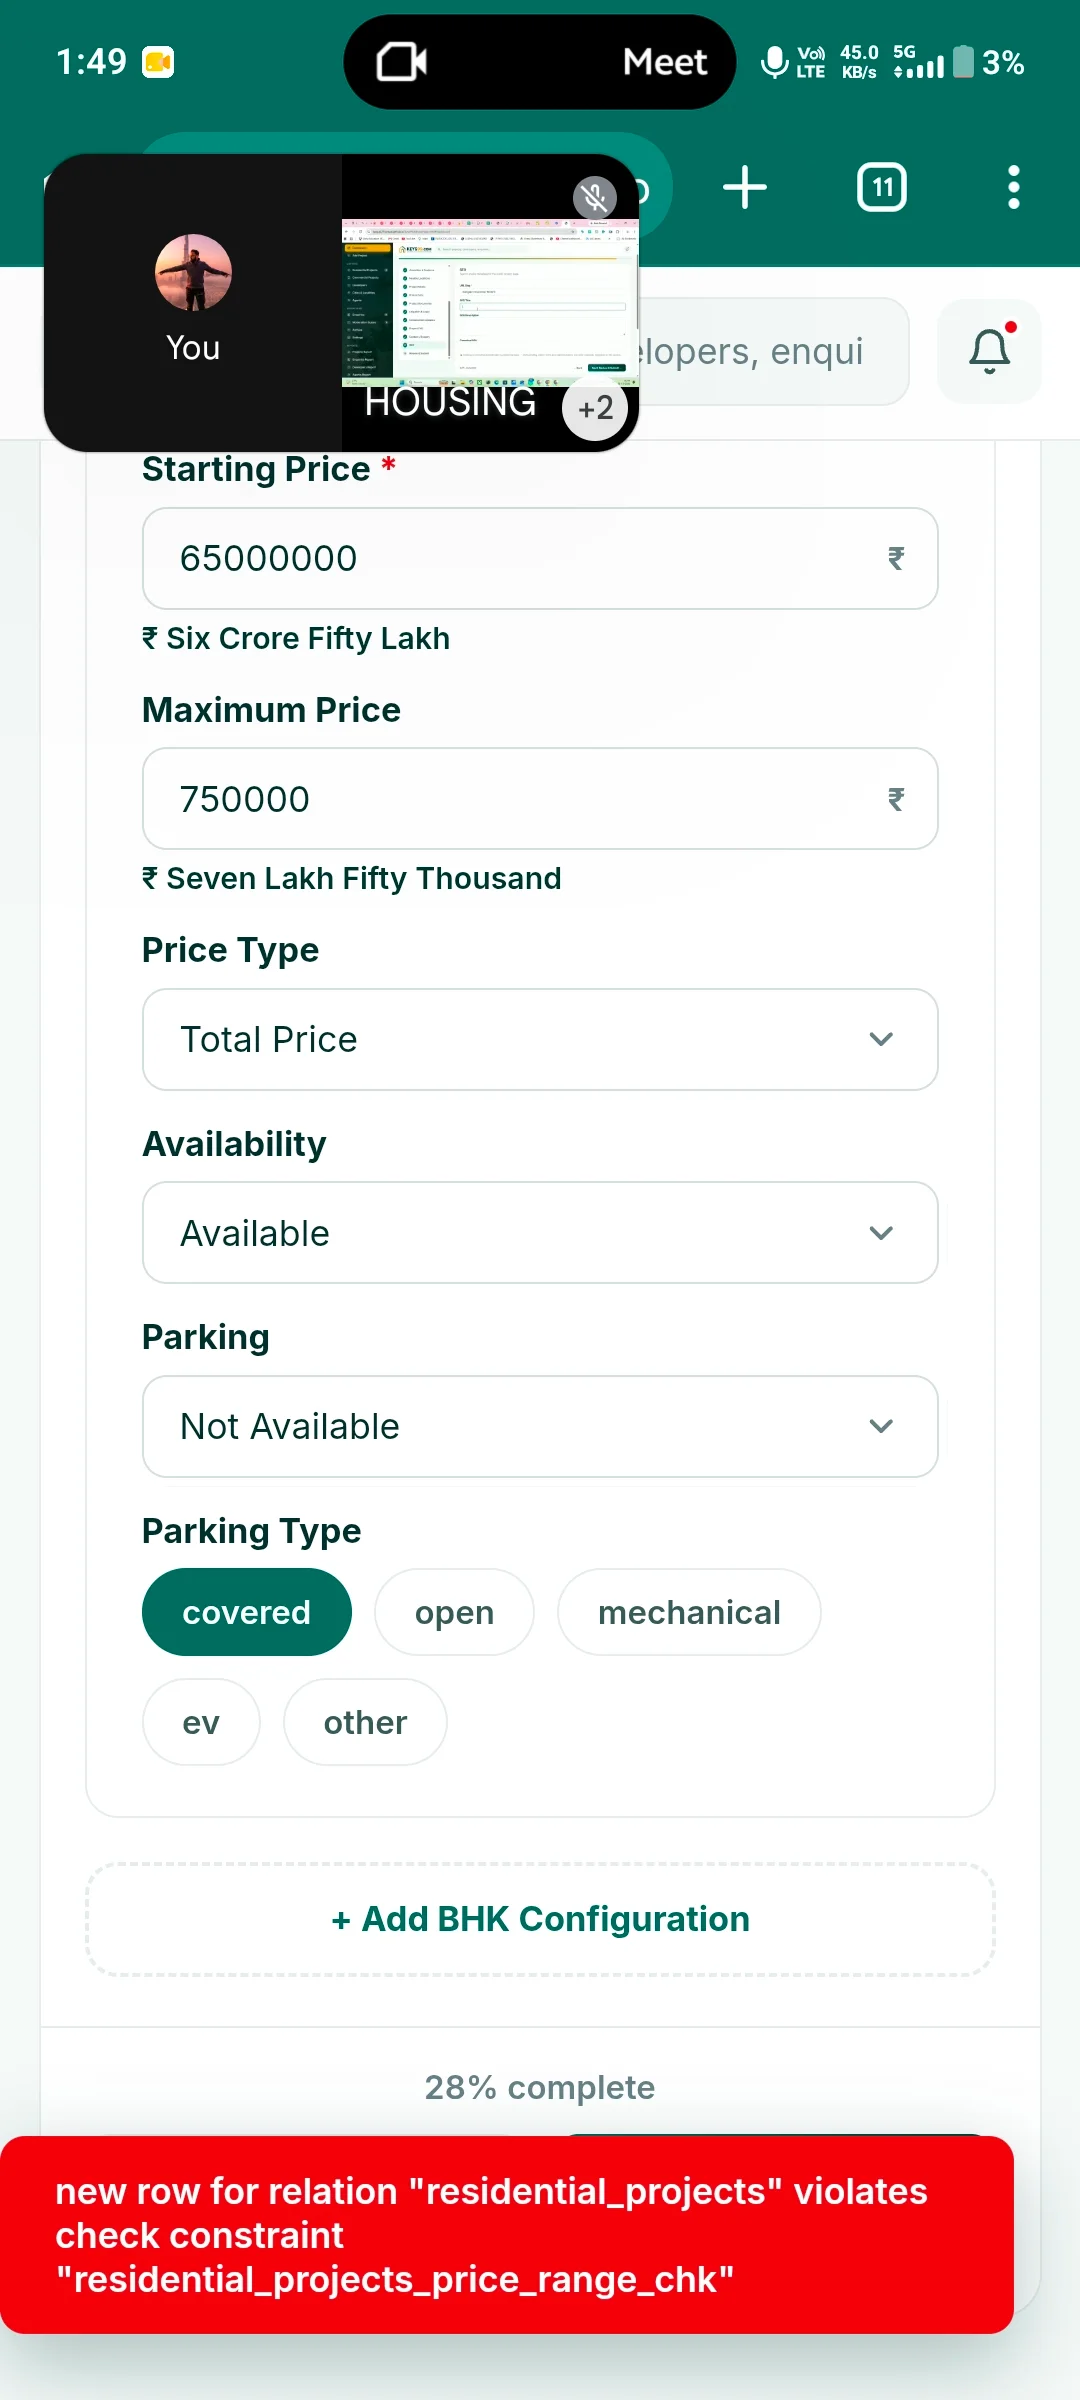Open the browser three-dot overflow menu
Viewport: 1080px width, 2400px height.
pyautogui.click(x=1014, y=187)
